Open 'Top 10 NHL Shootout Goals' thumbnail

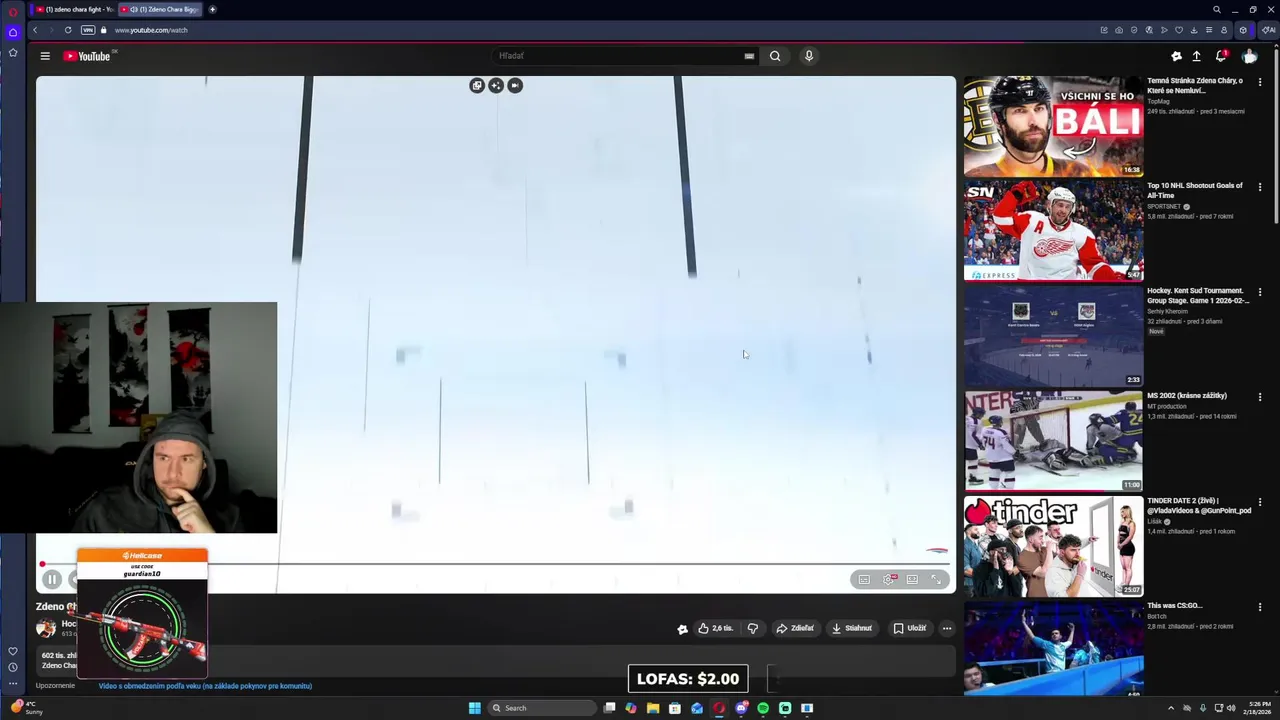tap(1053, 231)
